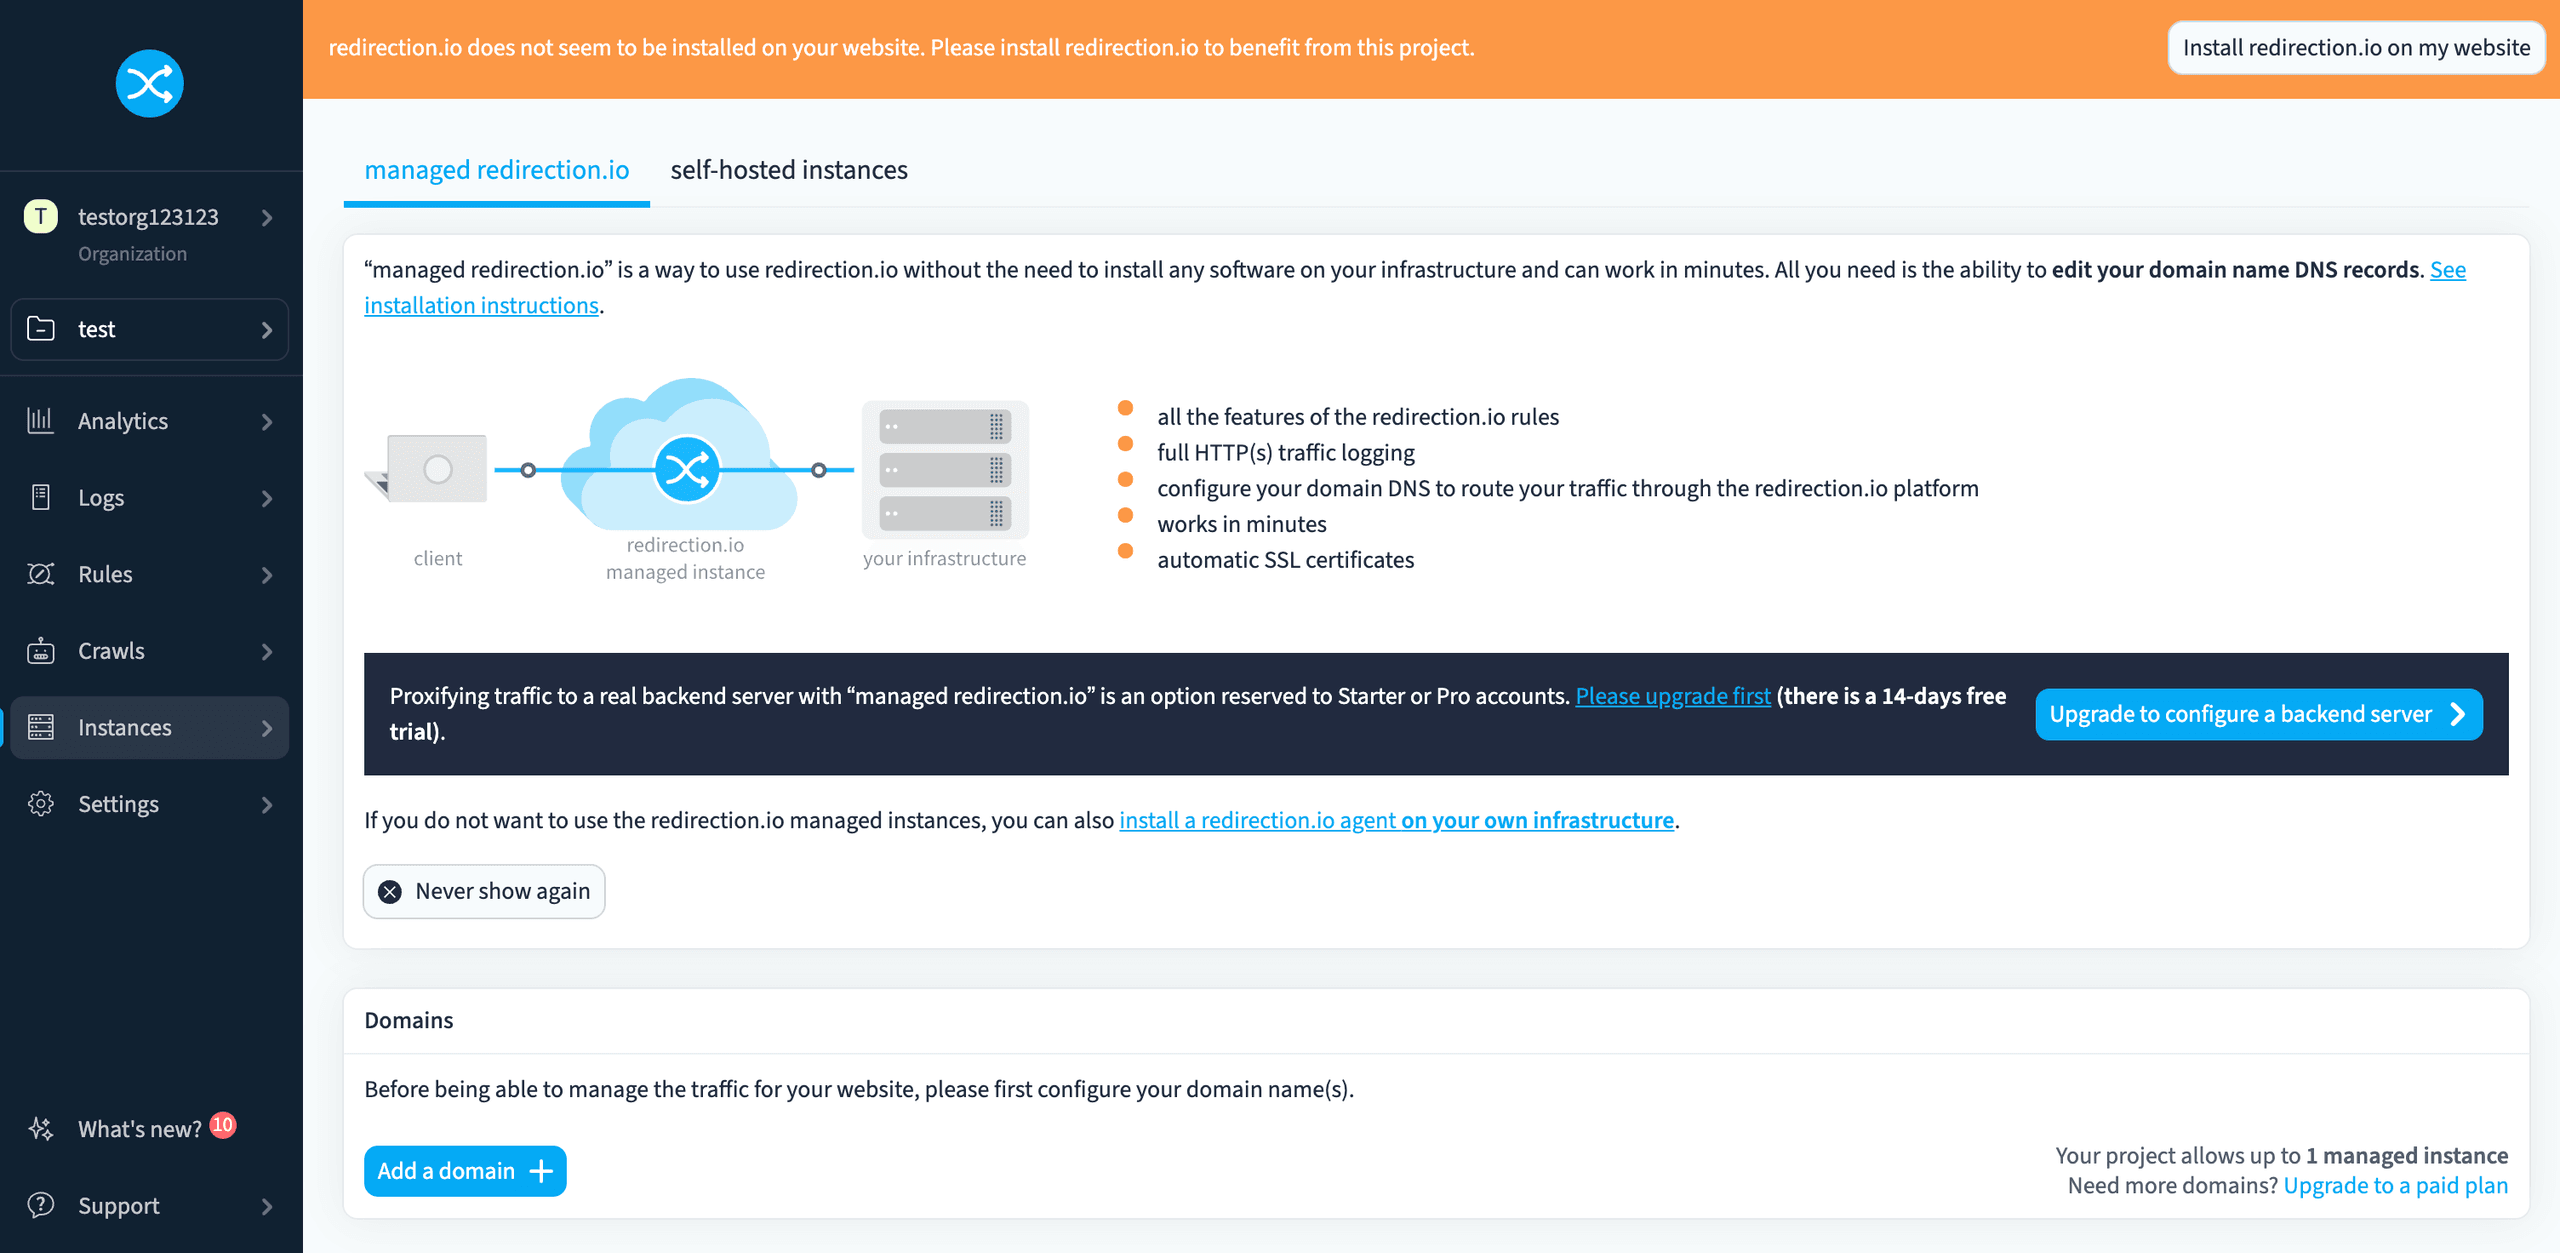Open the What's new? sidebar entry
2560x1253 pixels.
coord(150,1128)
